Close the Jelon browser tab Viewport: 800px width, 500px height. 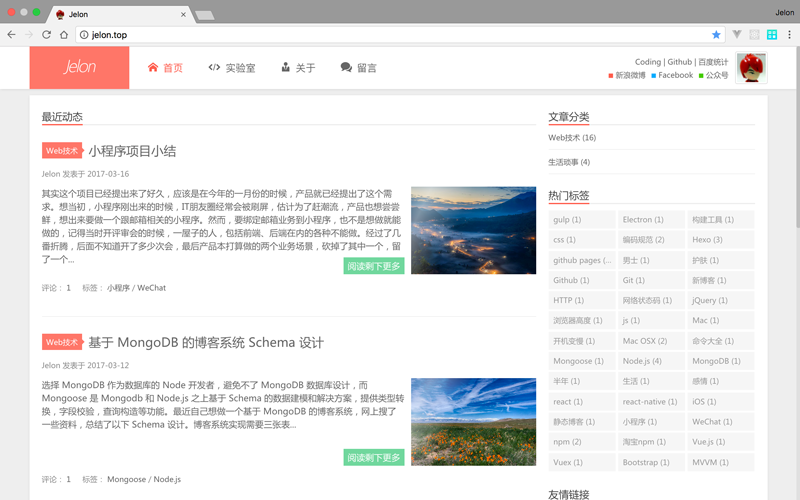[x=182, y=14]
